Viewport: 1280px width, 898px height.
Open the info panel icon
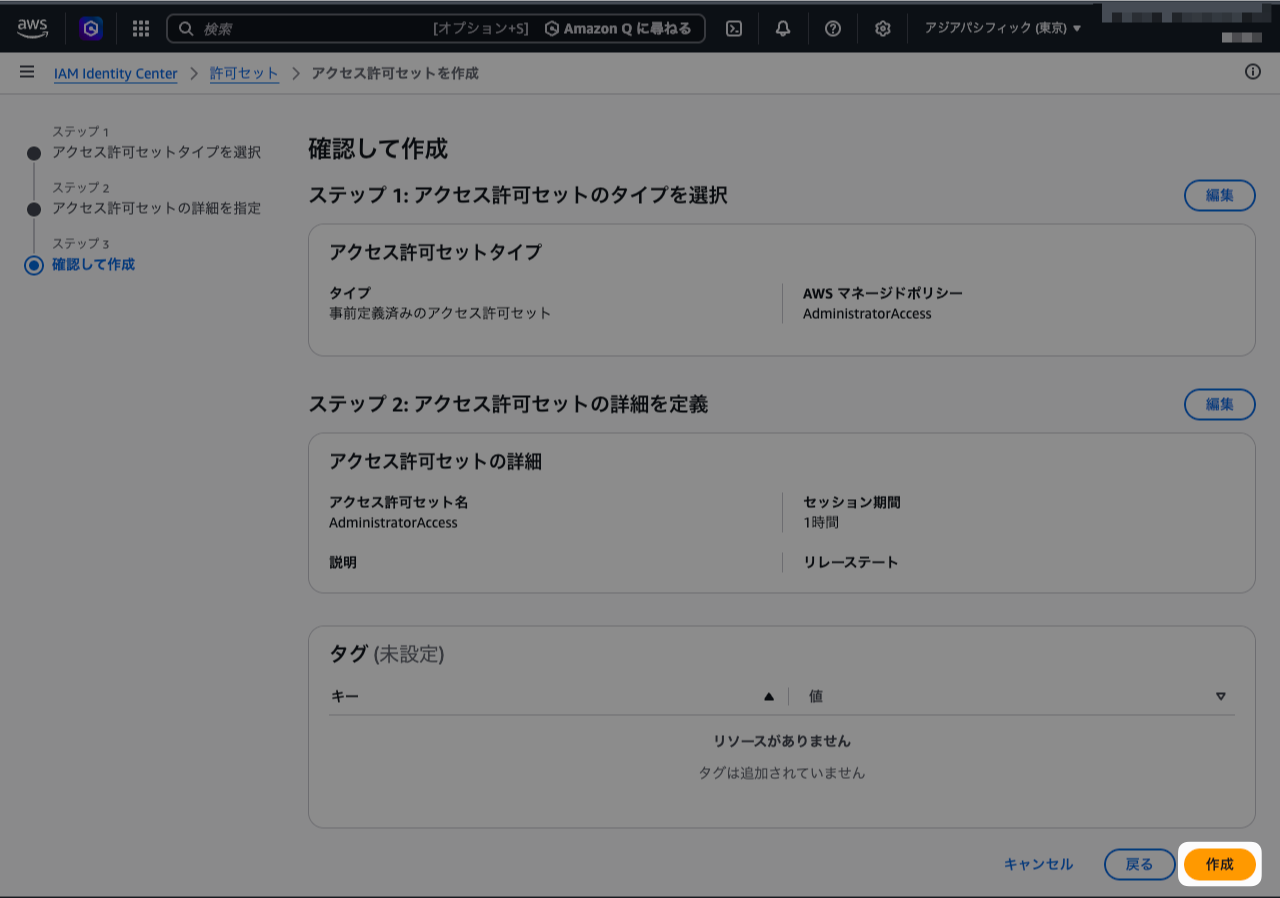(x=1253, y=72)
